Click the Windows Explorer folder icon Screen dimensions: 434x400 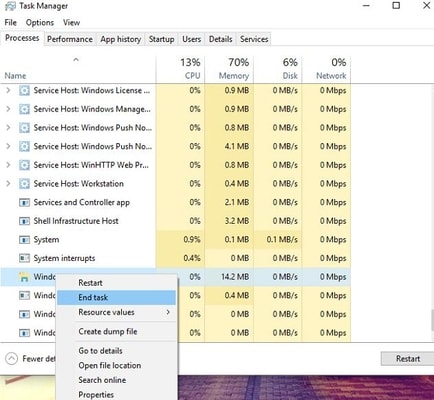point(24,277)
